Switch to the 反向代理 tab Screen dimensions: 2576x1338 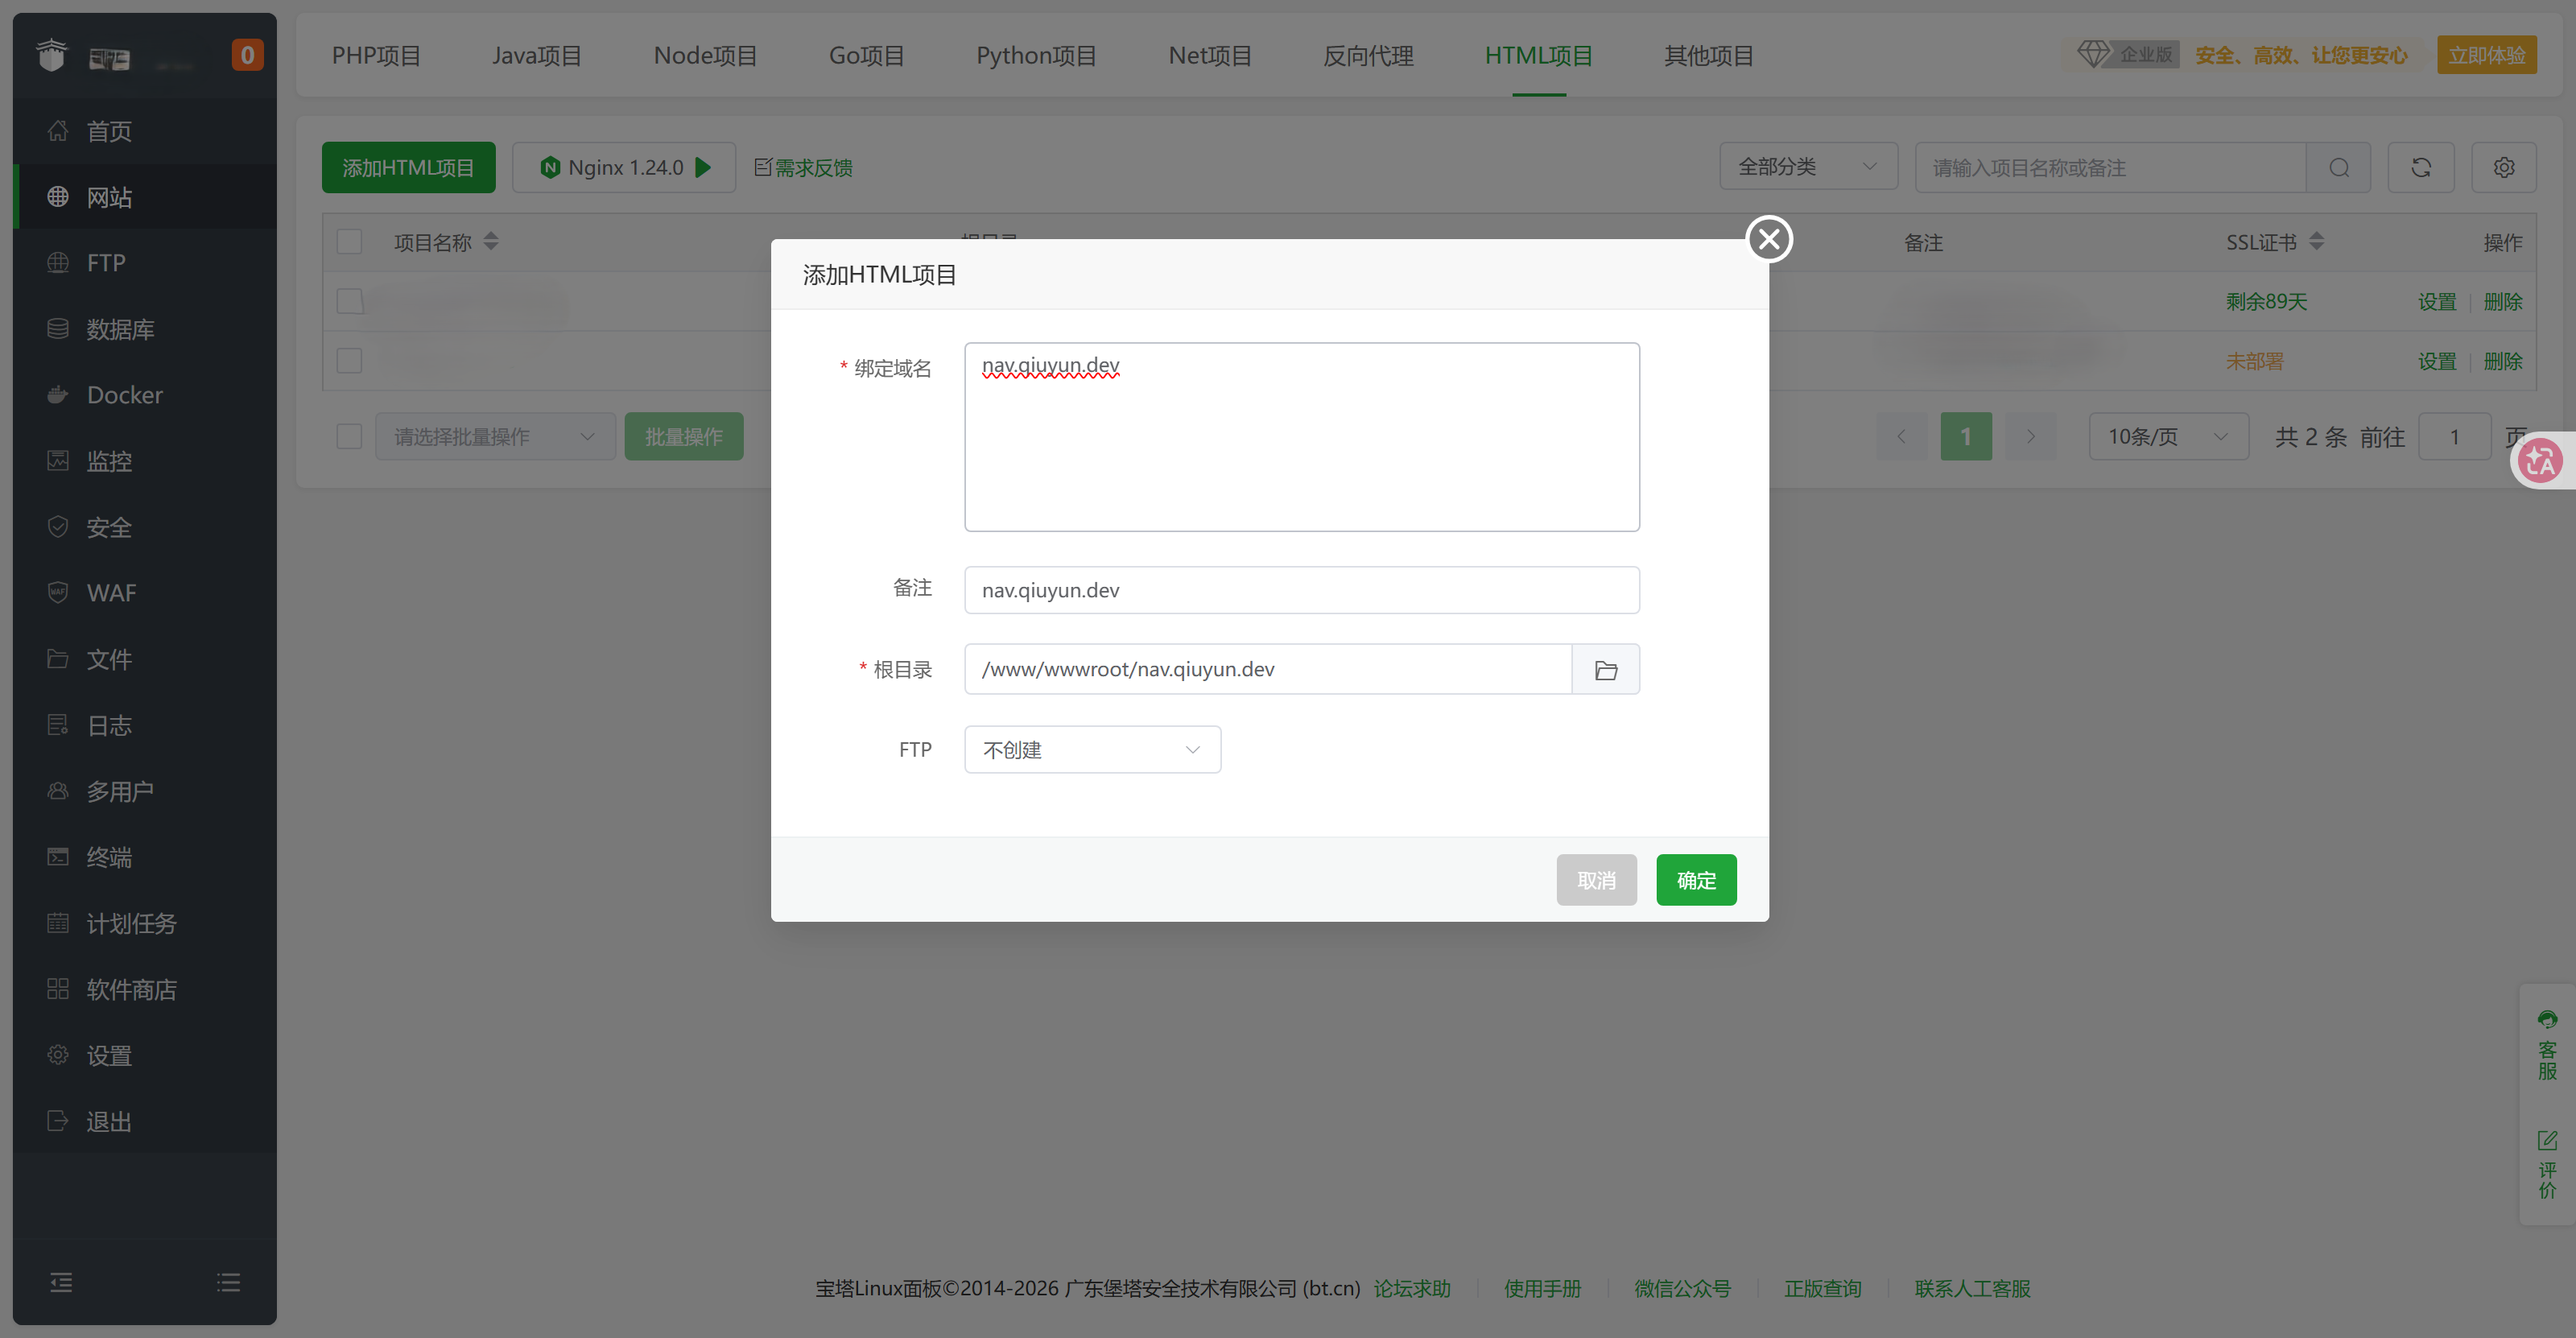click(1368, 56)
